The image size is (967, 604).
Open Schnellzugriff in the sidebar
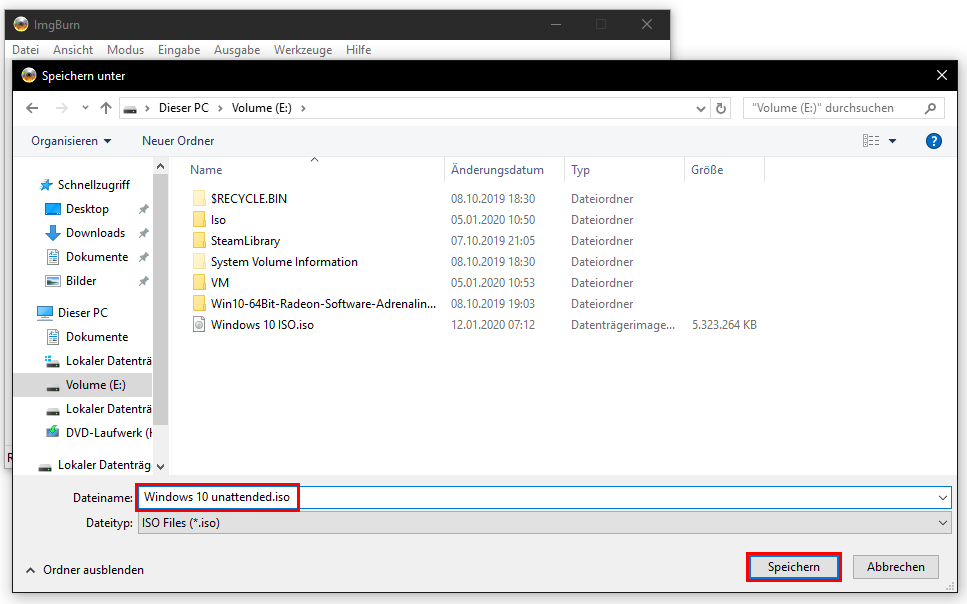[94, 184]
